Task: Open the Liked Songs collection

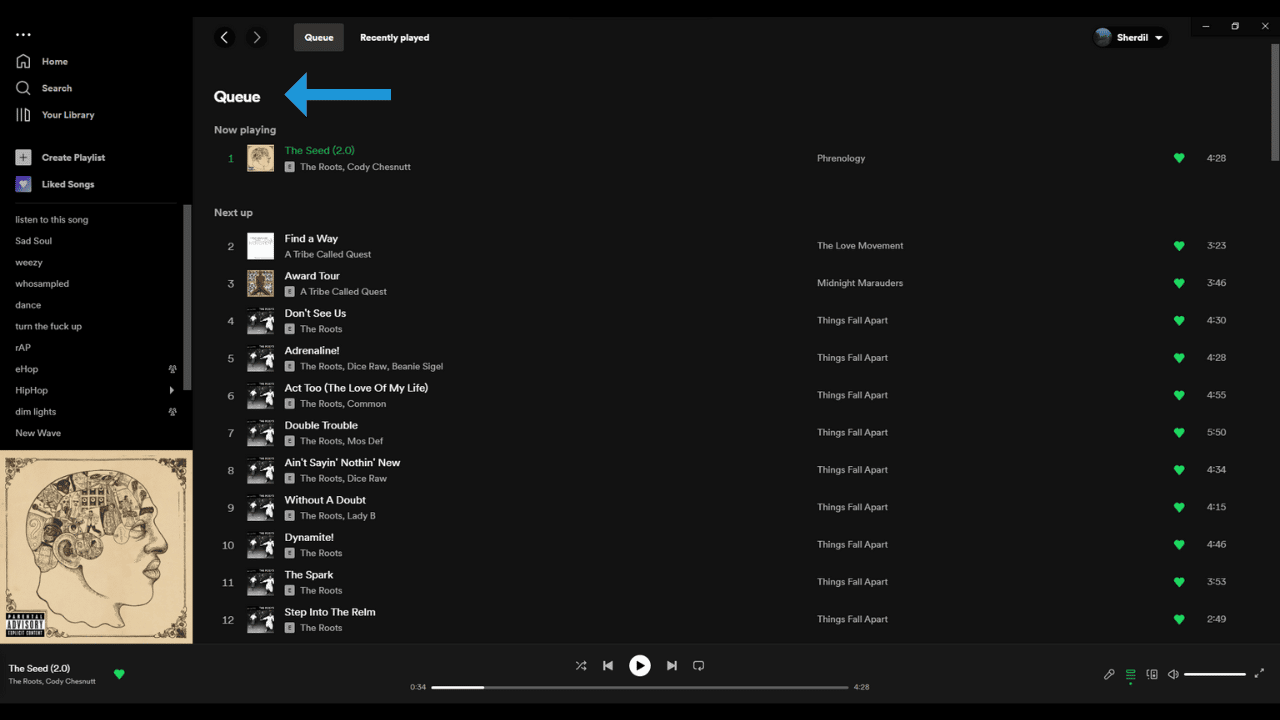Action: point(55,184)
